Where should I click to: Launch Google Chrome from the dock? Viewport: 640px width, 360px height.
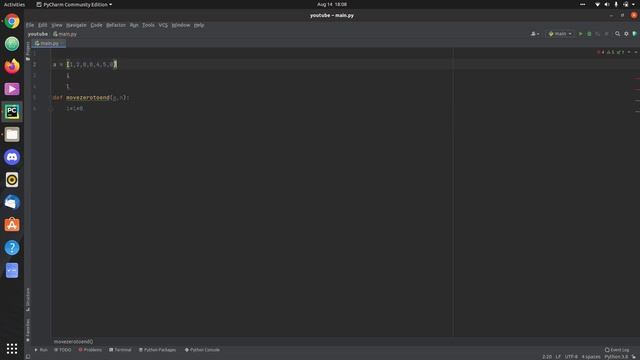12,21
